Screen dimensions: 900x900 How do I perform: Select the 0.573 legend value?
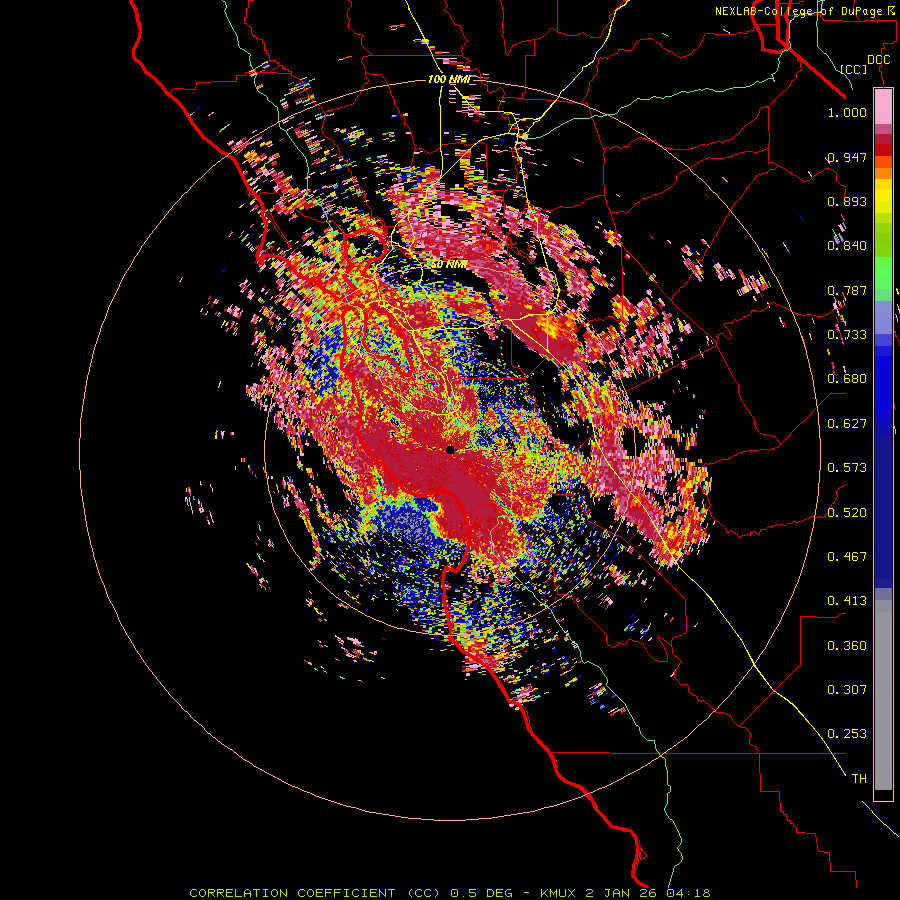tap(847, 468)
